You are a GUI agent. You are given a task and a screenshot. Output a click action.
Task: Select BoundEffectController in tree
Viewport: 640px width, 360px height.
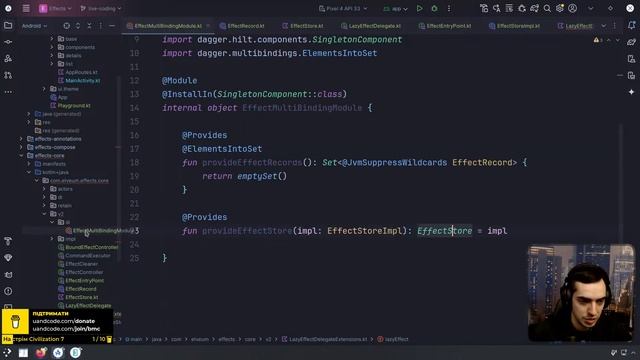(x=91, y=247)
